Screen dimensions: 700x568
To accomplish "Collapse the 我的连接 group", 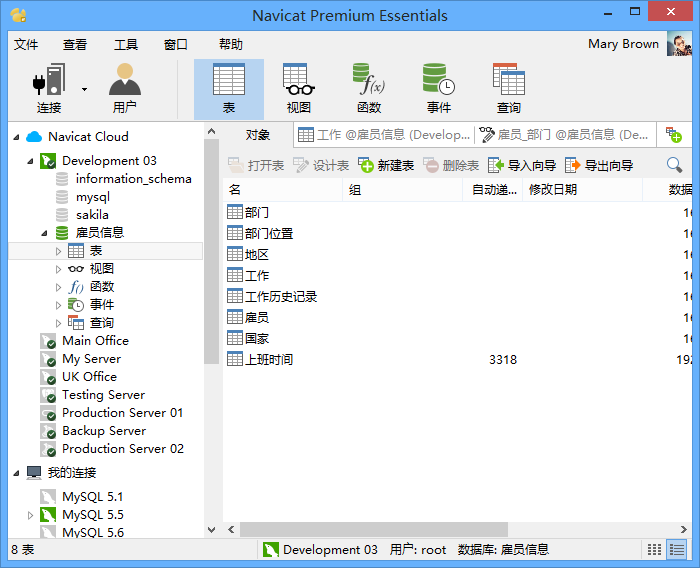I will coord(17,473).
